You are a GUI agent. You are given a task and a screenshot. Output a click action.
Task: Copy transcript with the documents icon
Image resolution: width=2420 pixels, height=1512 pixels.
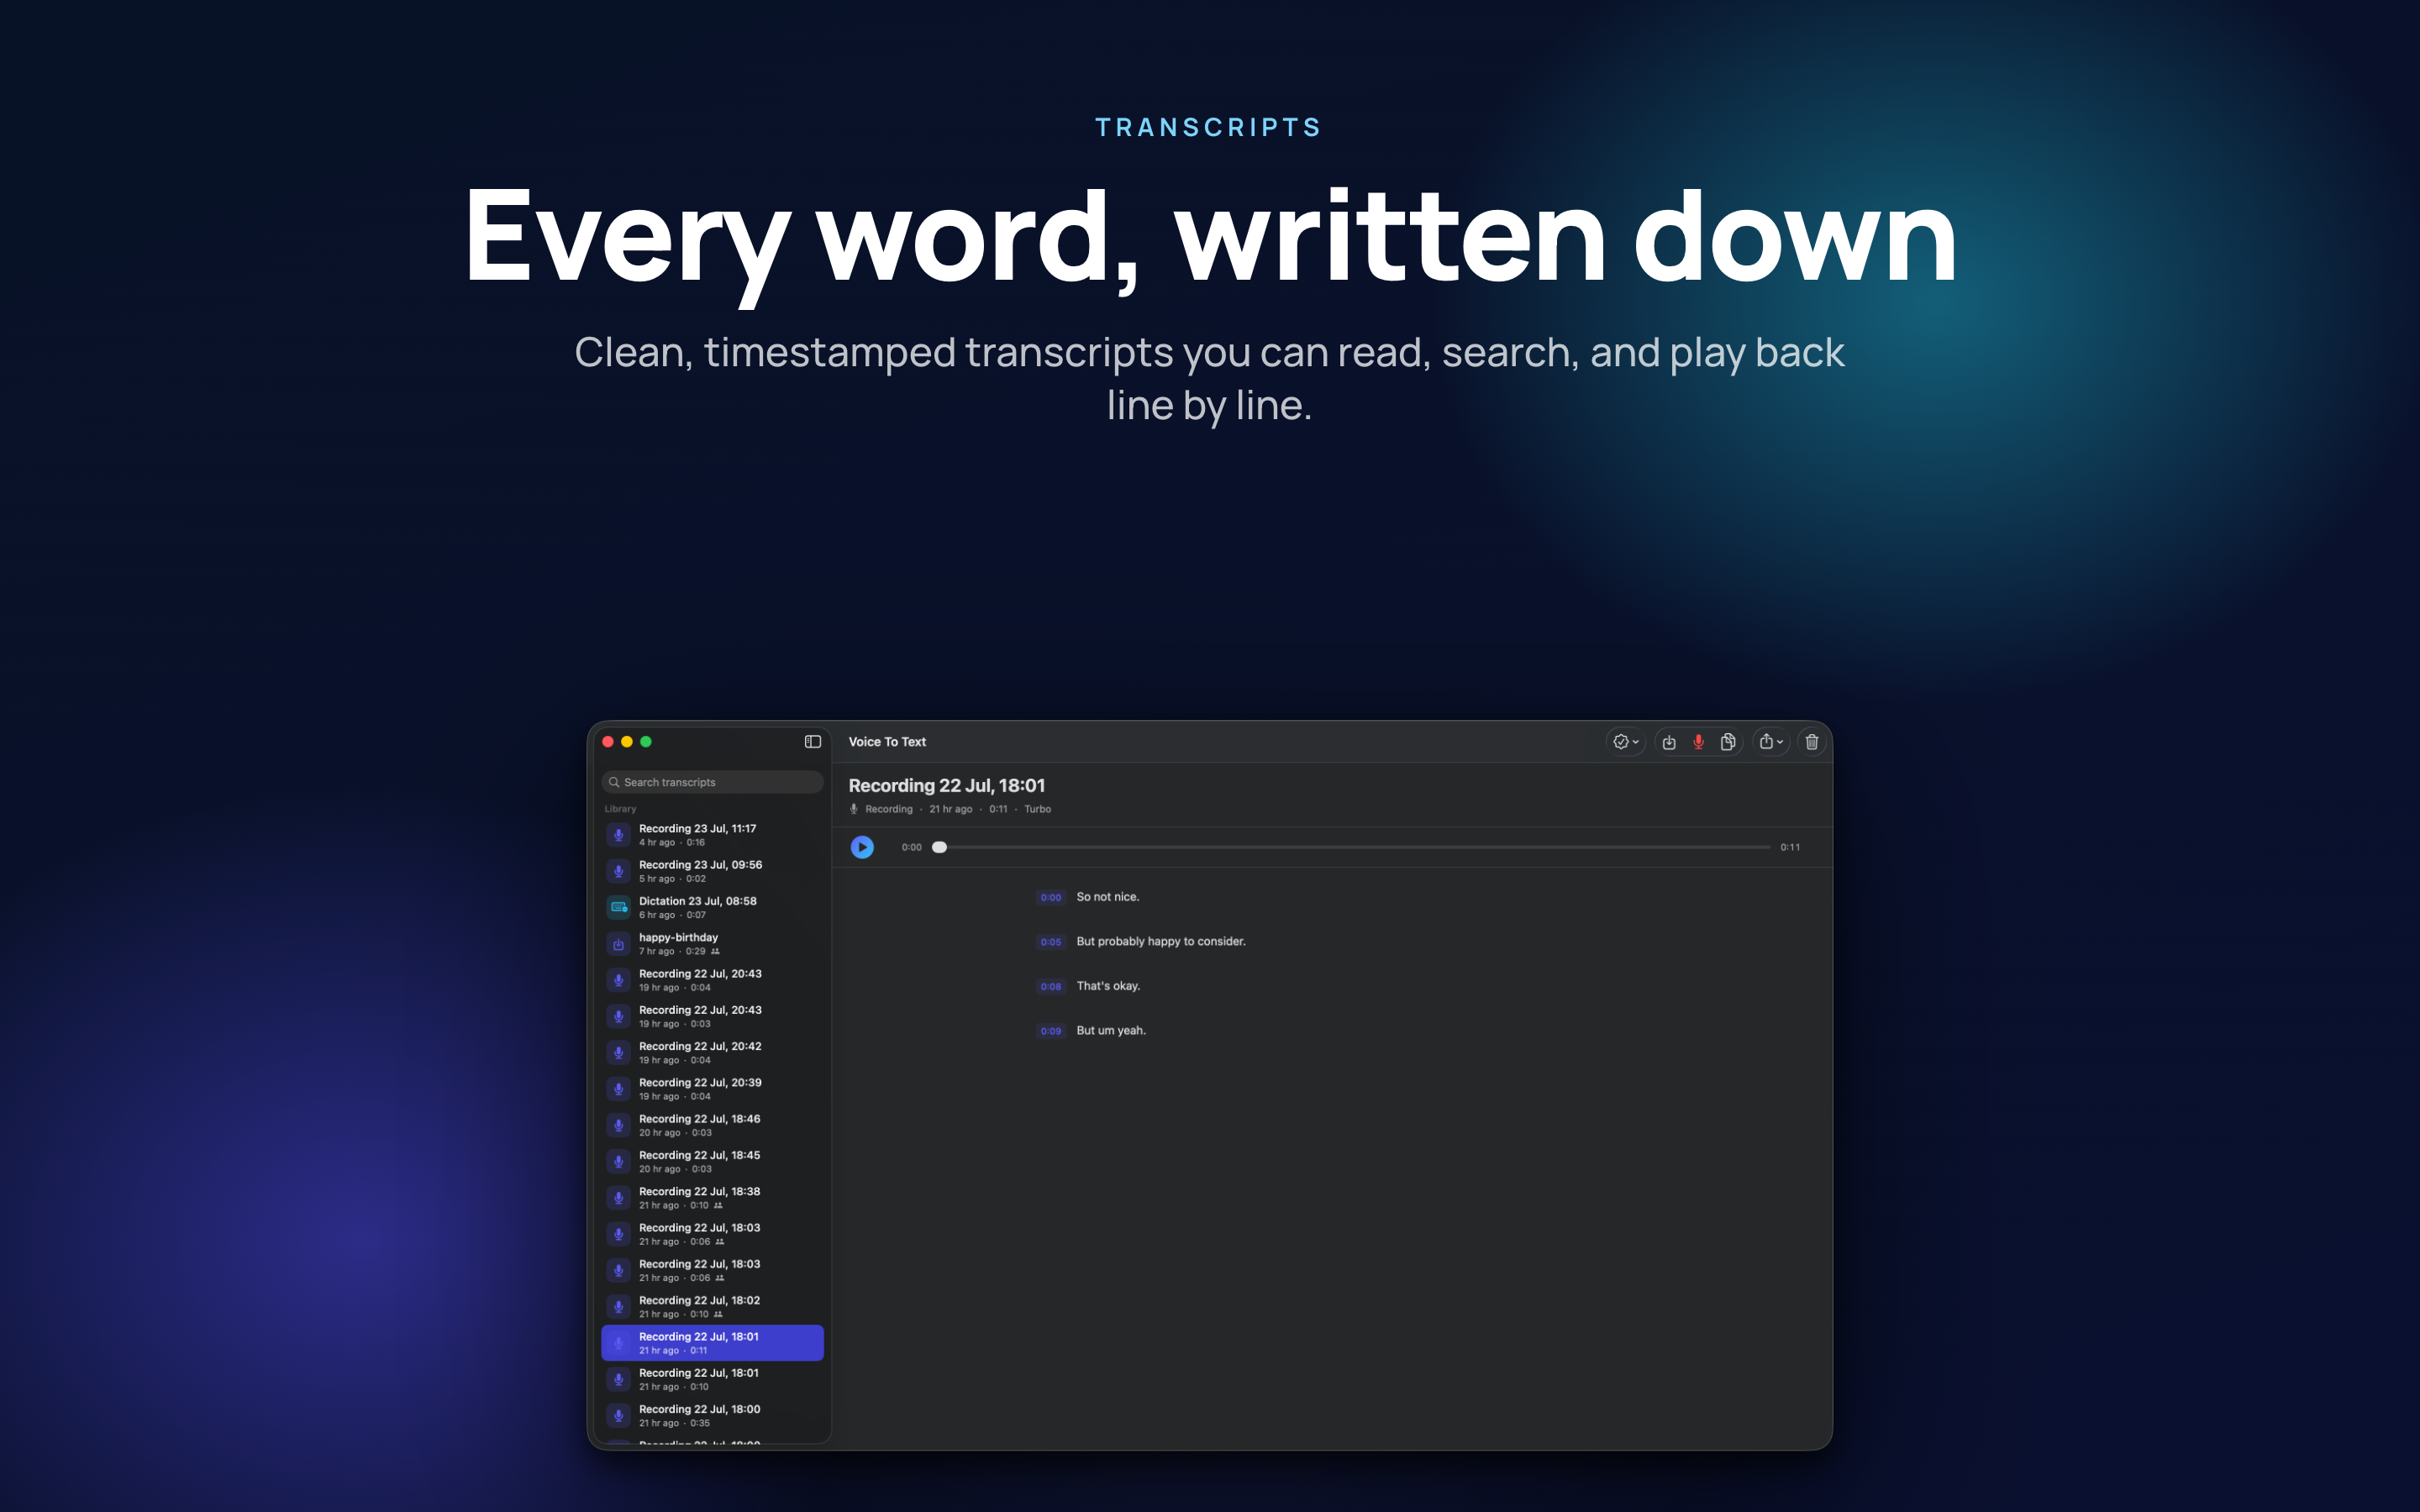(1727, 742)
